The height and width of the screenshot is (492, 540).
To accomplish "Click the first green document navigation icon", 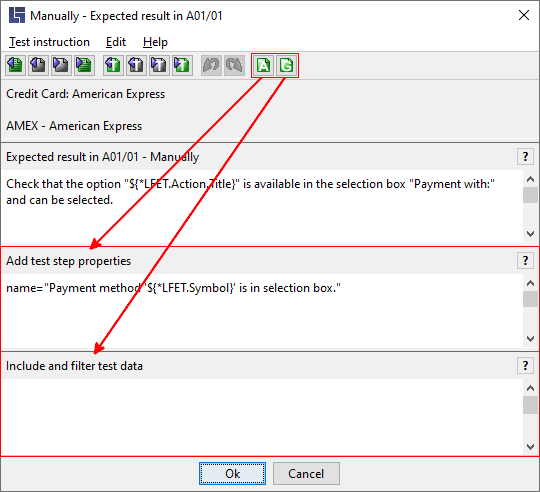I will point(15,65).
